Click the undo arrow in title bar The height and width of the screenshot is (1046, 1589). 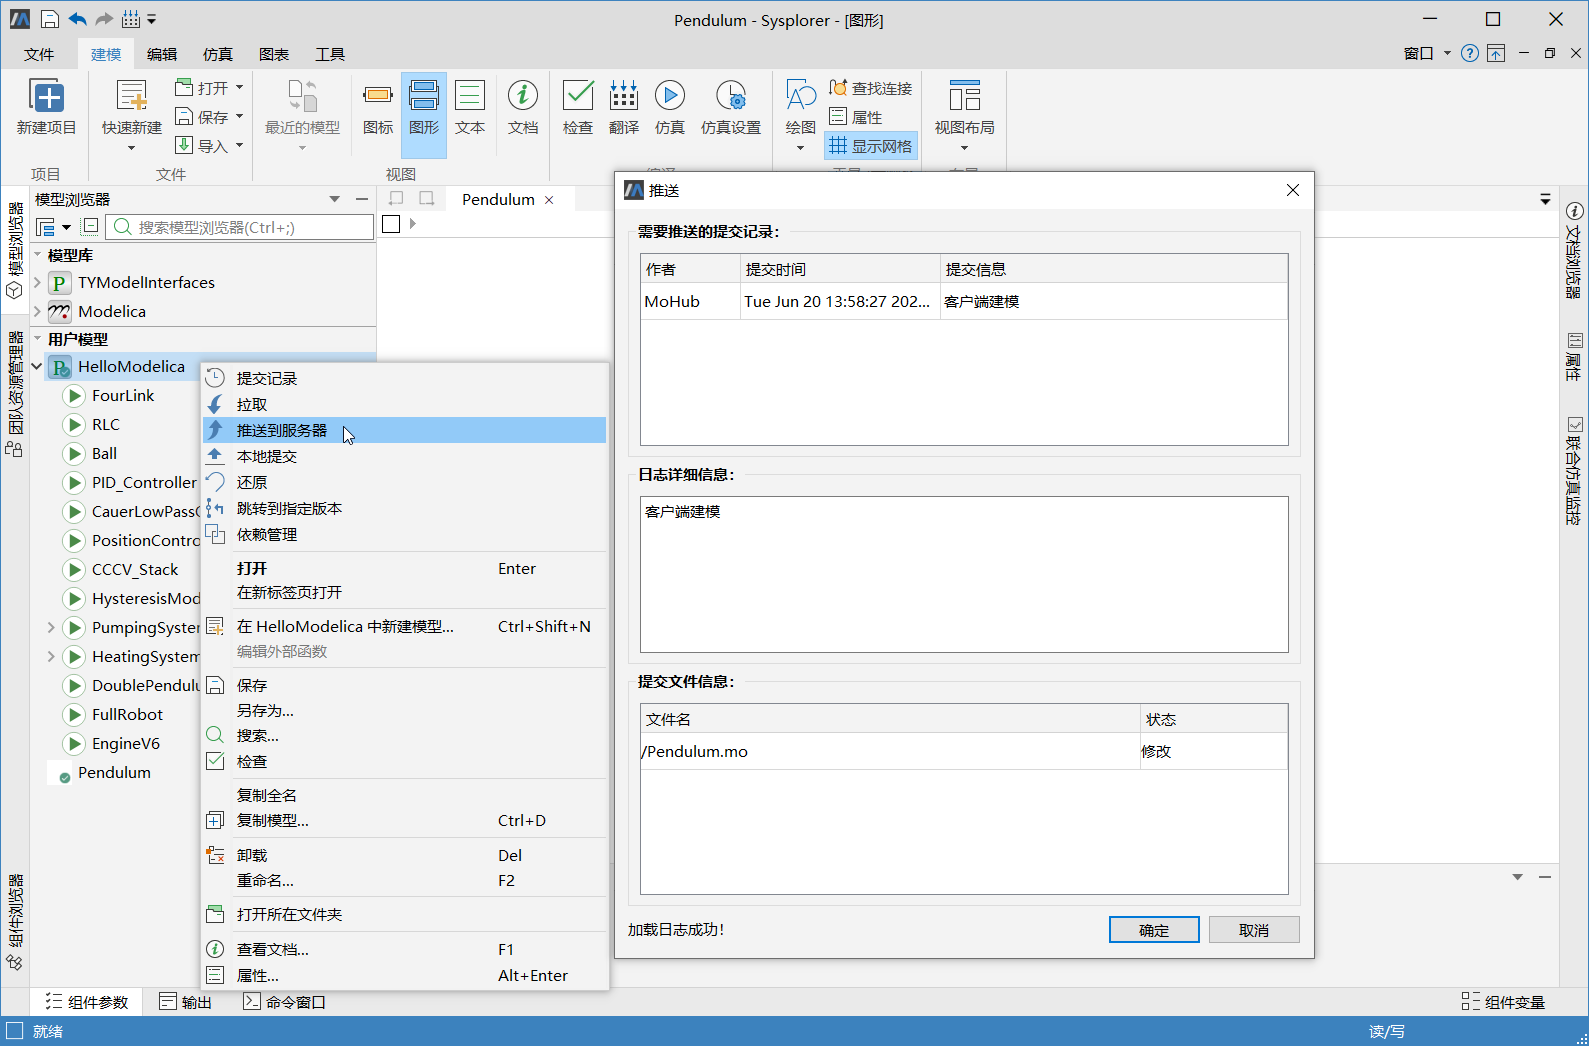[x=77, y=19]
